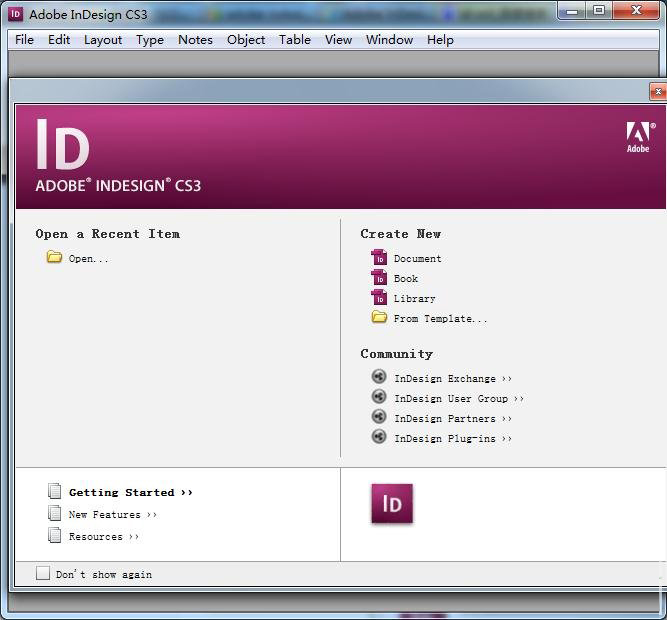This screenshot has width=667, height=620.
Task: Click the Open... folder icon
Action: pyautogui.click(x=54, y=257)
